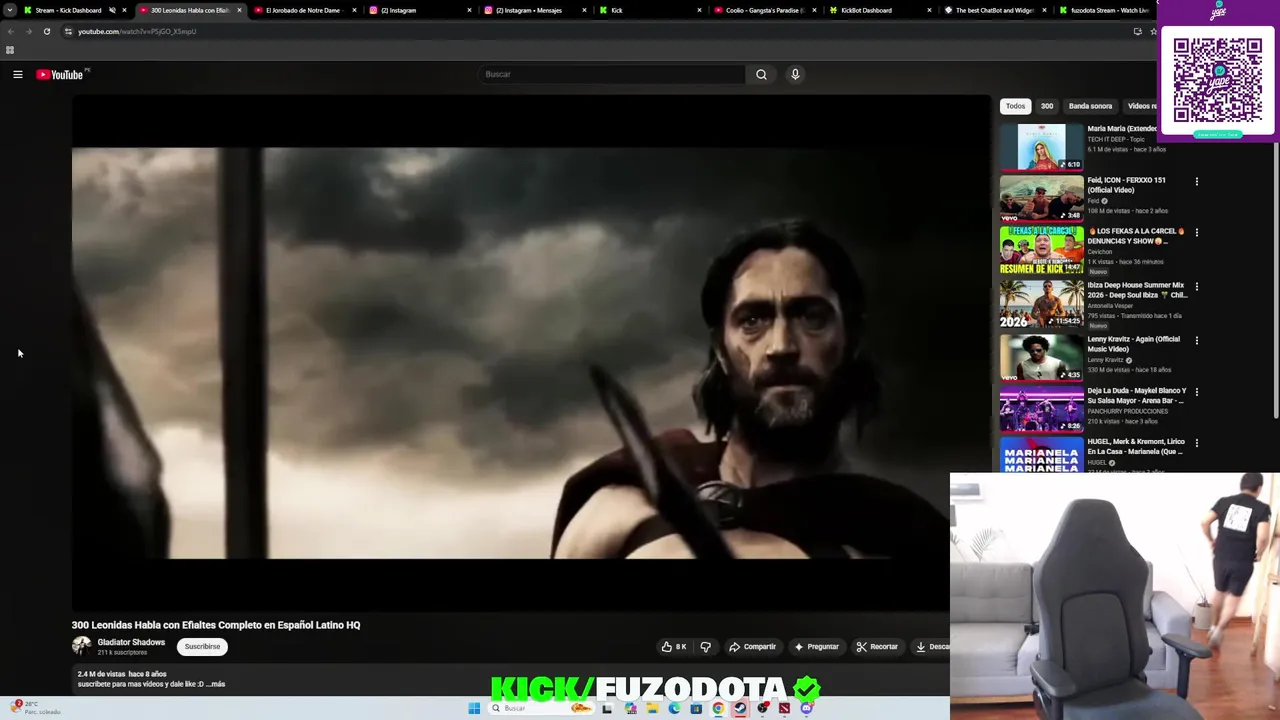Click the browser reload button

point(46,31)
